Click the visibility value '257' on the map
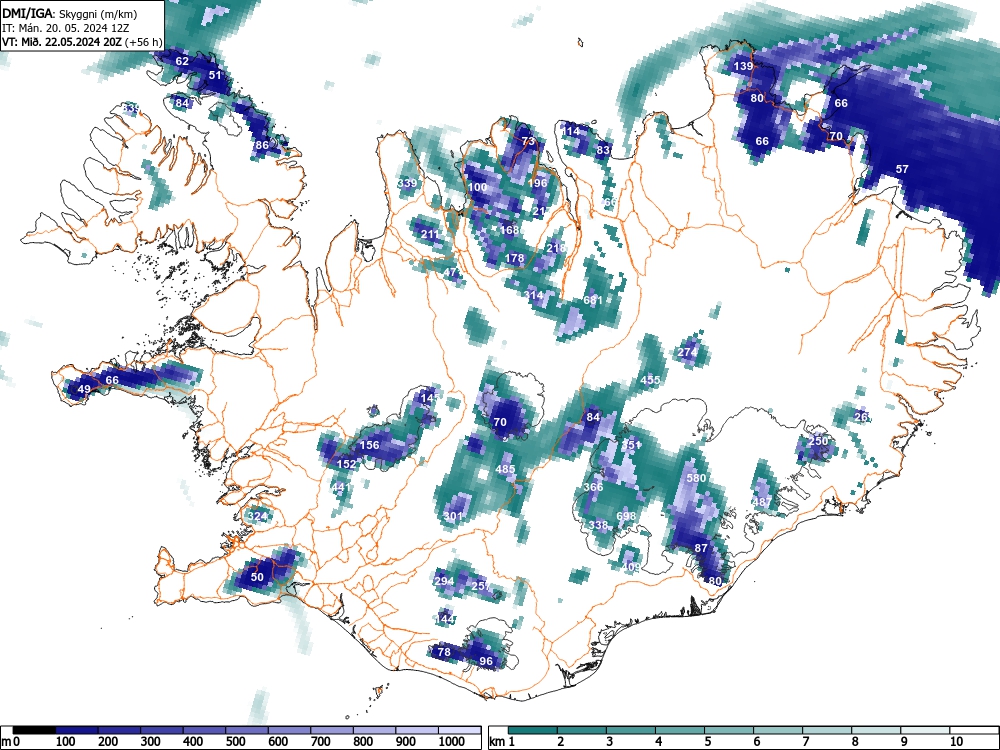Screen dimensions: 1000x750 [482, 585]
